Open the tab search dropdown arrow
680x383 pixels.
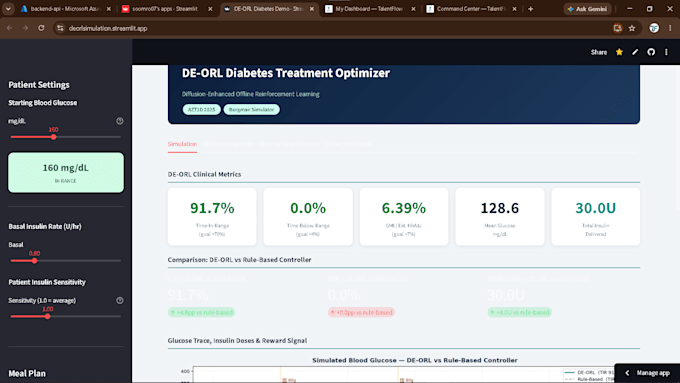coord(8,9)
